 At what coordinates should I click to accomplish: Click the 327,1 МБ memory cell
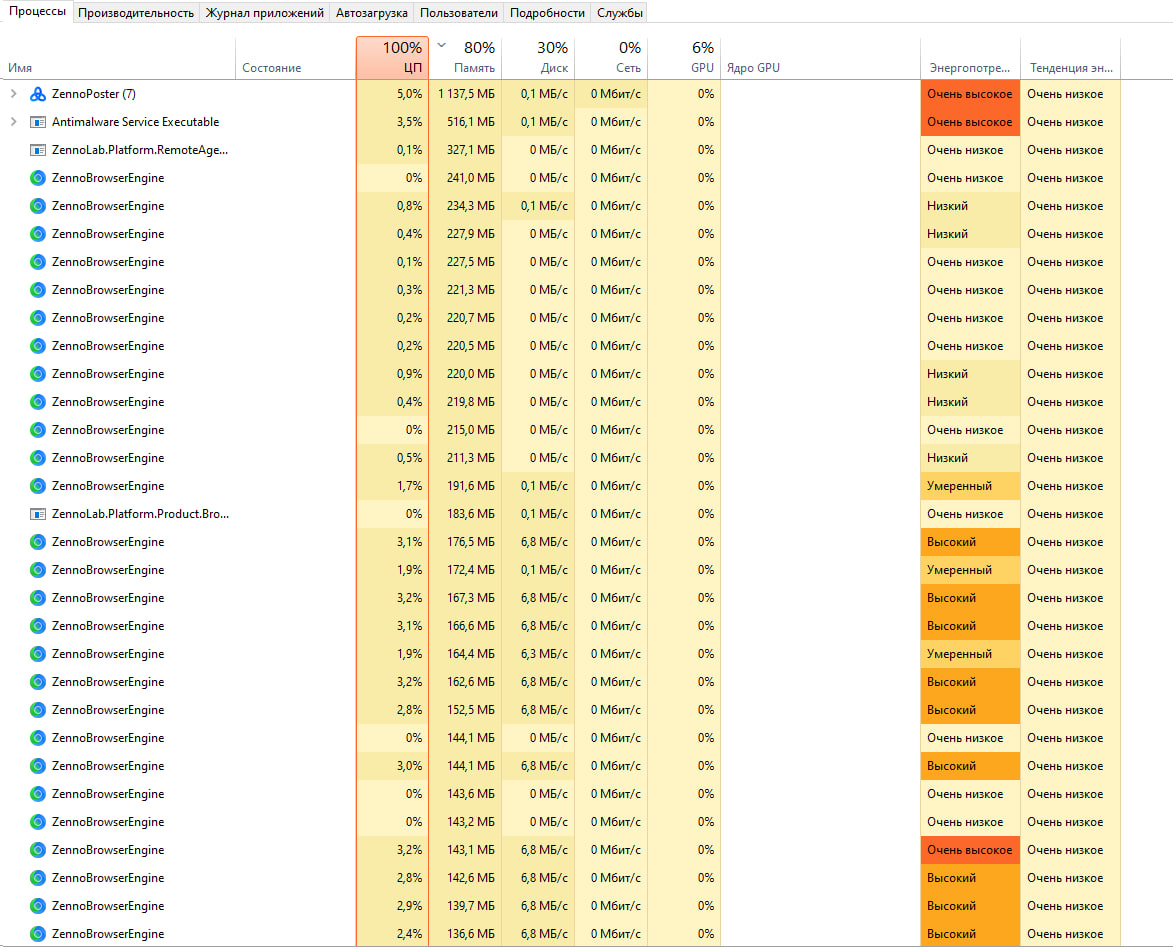(x=465, y=150)
